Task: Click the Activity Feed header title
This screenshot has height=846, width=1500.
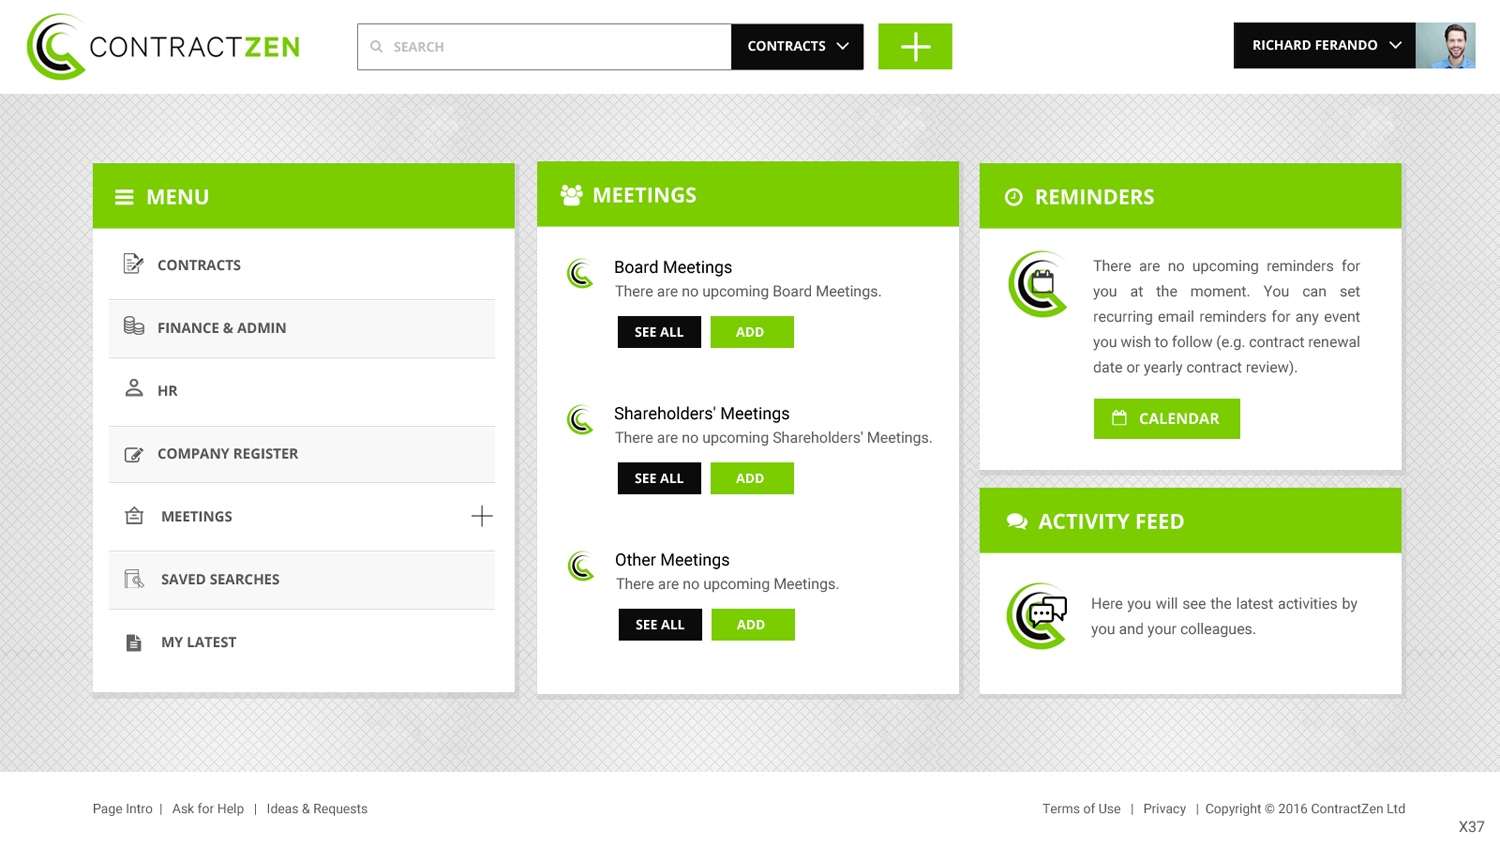Action: click(1111, 521)
